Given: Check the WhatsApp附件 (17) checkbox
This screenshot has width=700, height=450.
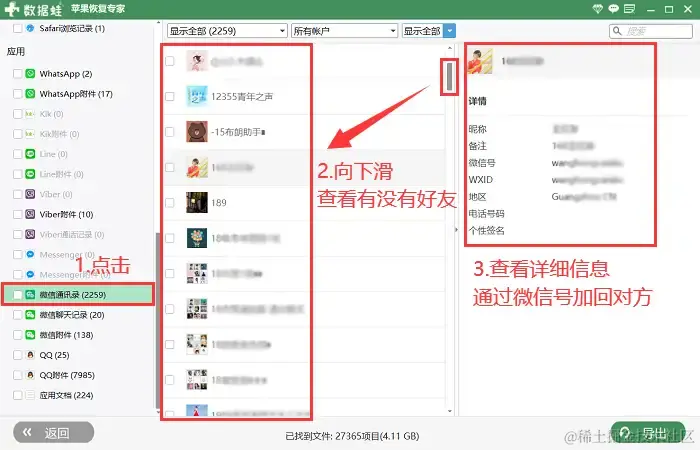Looking at the screenshot, I should click(x=17, y=94).
